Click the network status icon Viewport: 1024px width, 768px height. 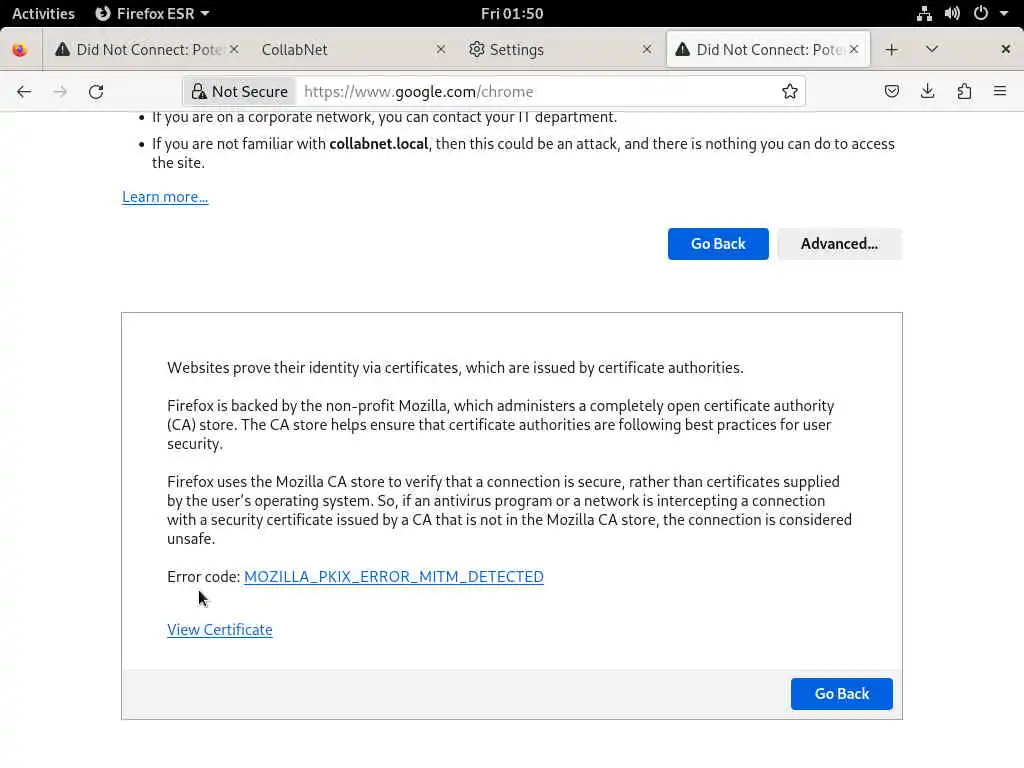click(x=924, y=13)
